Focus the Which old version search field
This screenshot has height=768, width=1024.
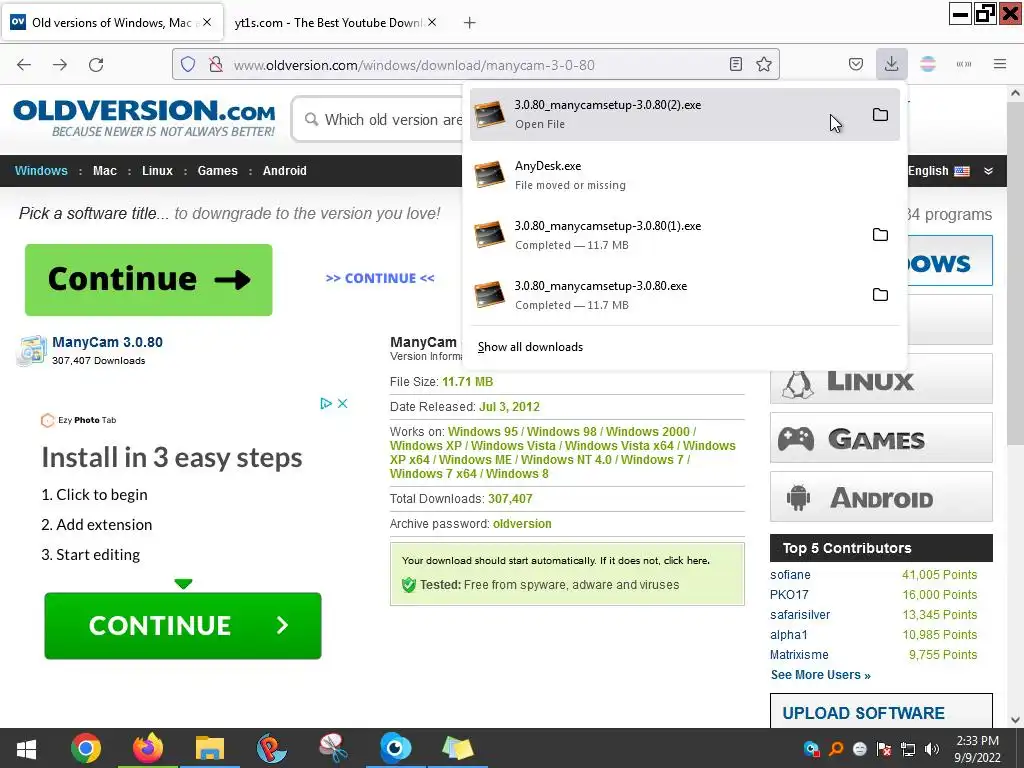[379, 120]
